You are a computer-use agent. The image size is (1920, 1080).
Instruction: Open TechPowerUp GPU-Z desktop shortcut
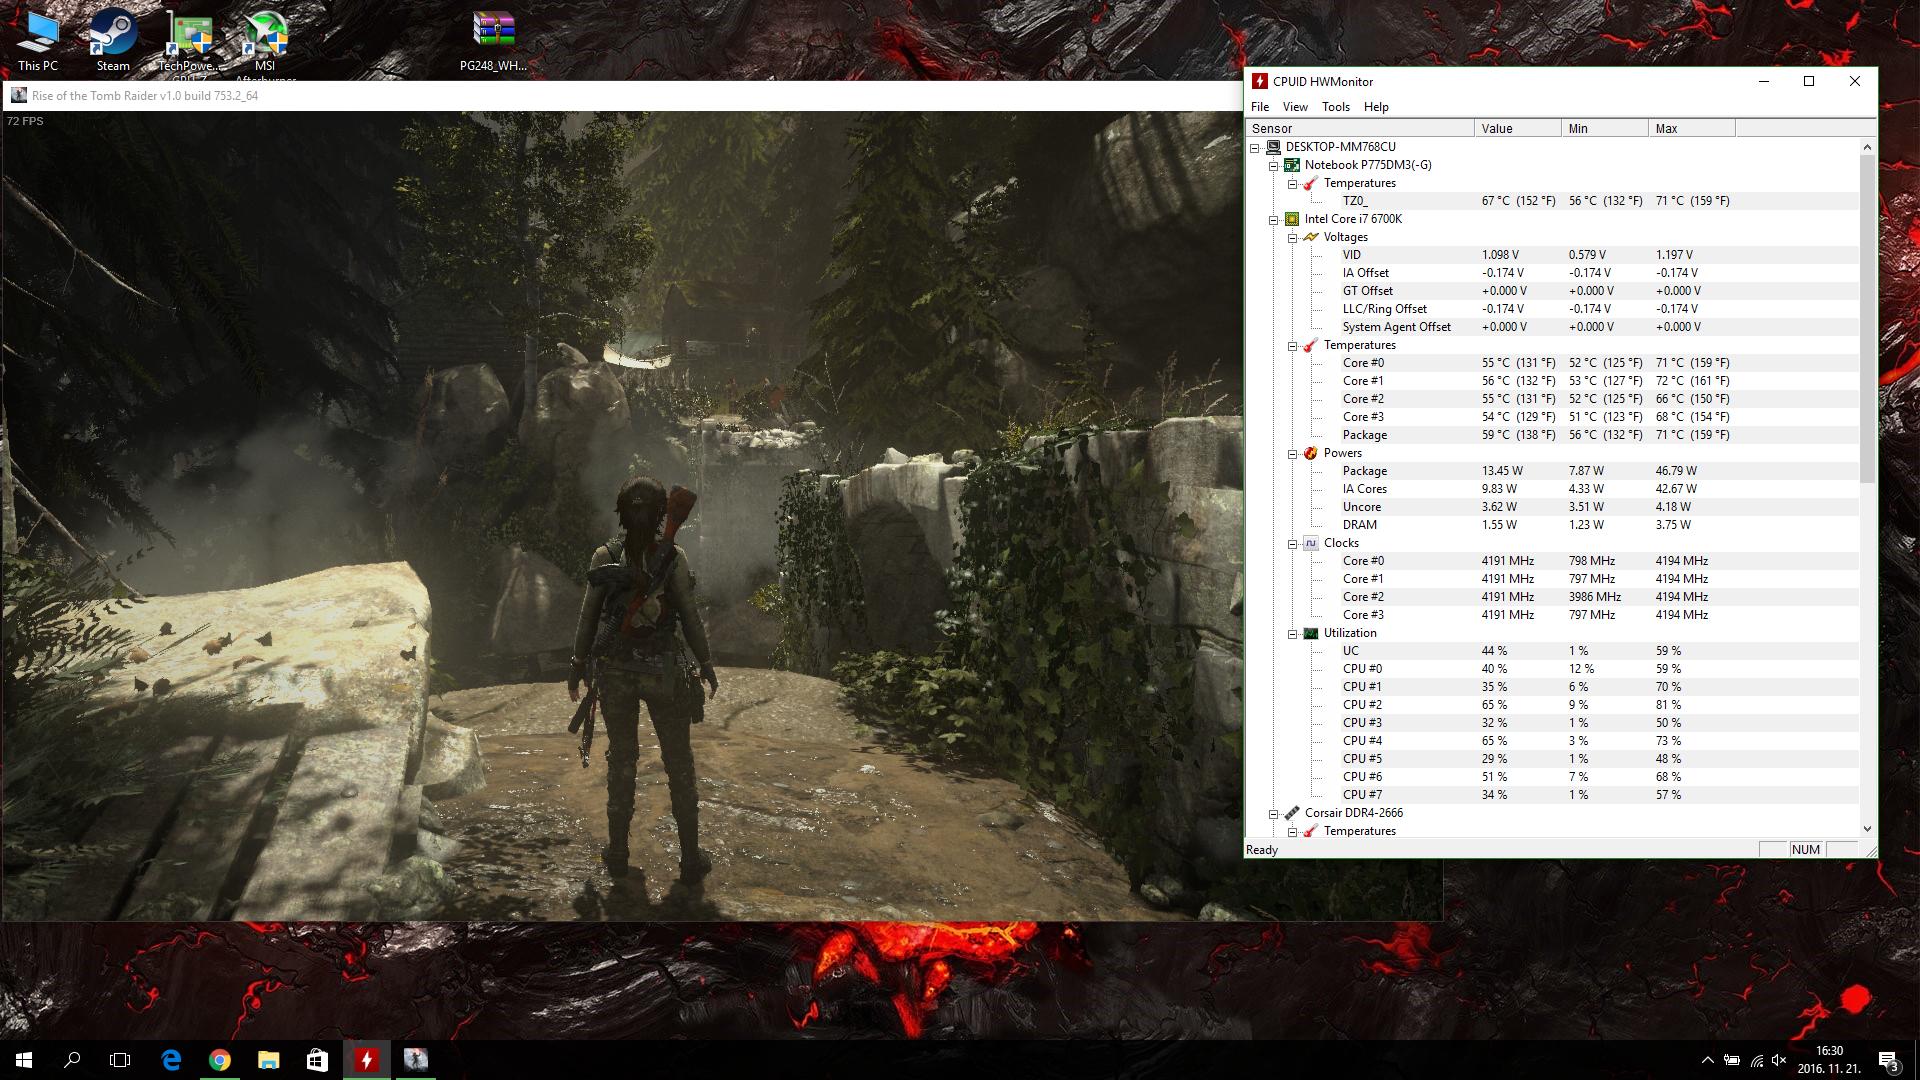pyautogui.click(x=189, y=43)
